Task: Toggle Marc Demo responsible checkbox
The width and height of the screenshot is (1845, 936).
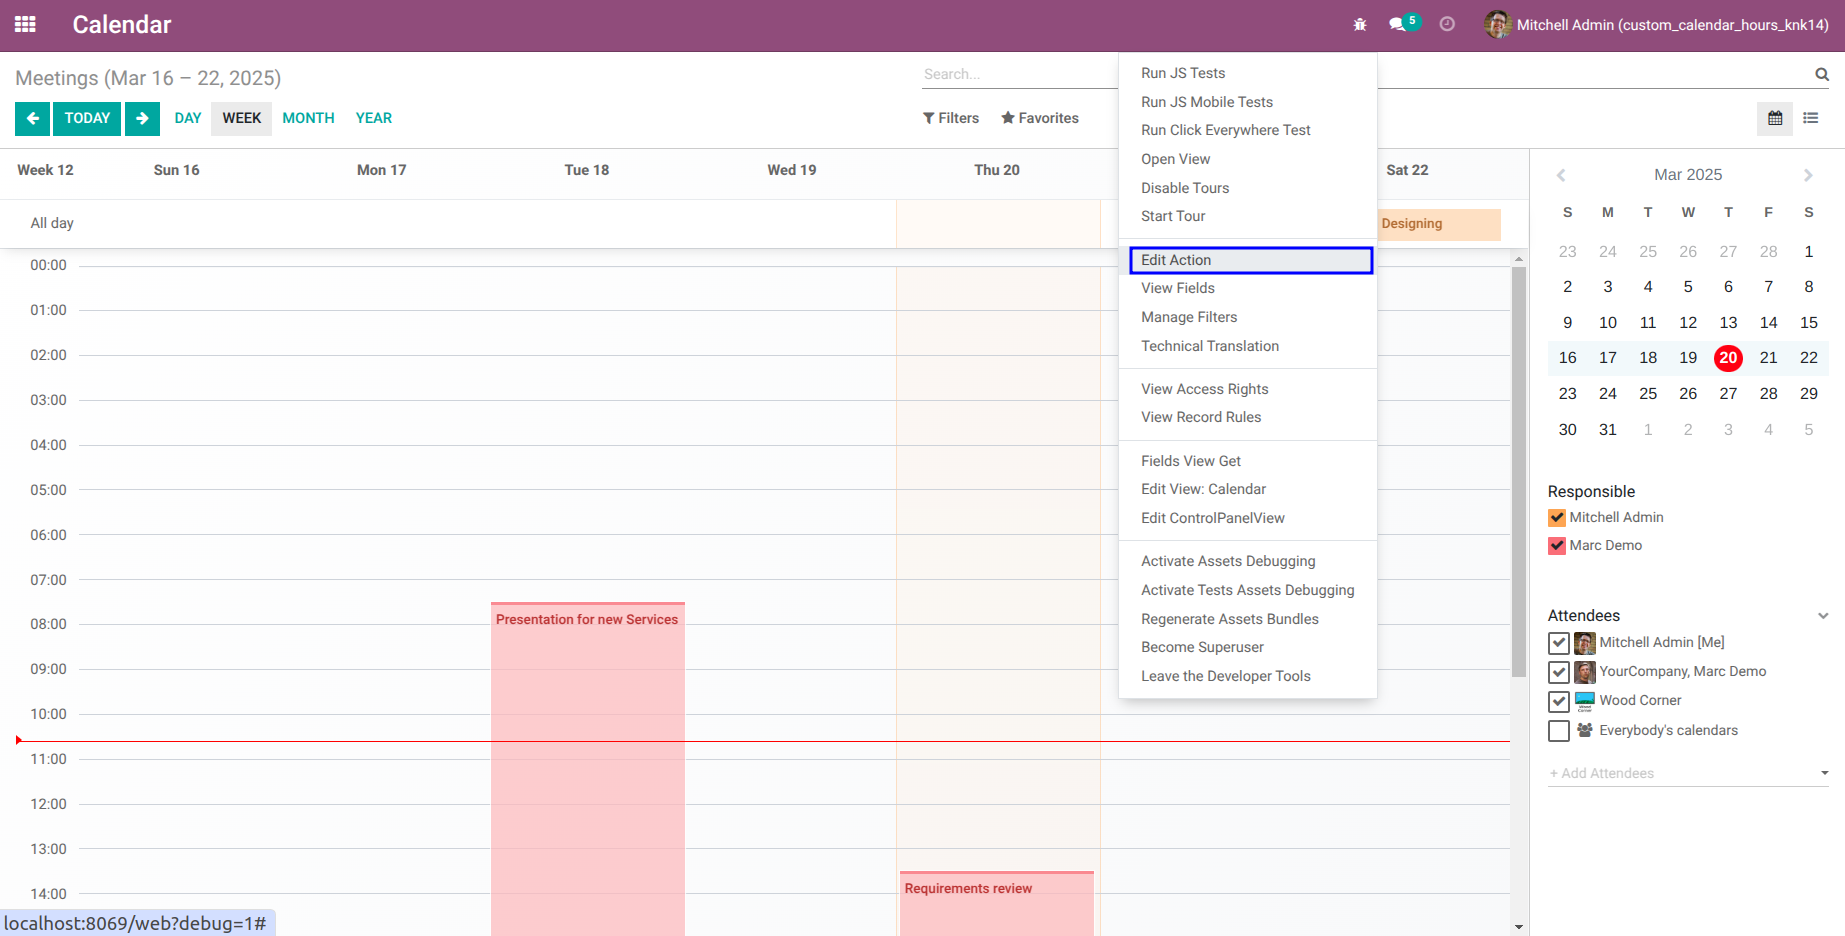Action: [x=1557, y=546]
